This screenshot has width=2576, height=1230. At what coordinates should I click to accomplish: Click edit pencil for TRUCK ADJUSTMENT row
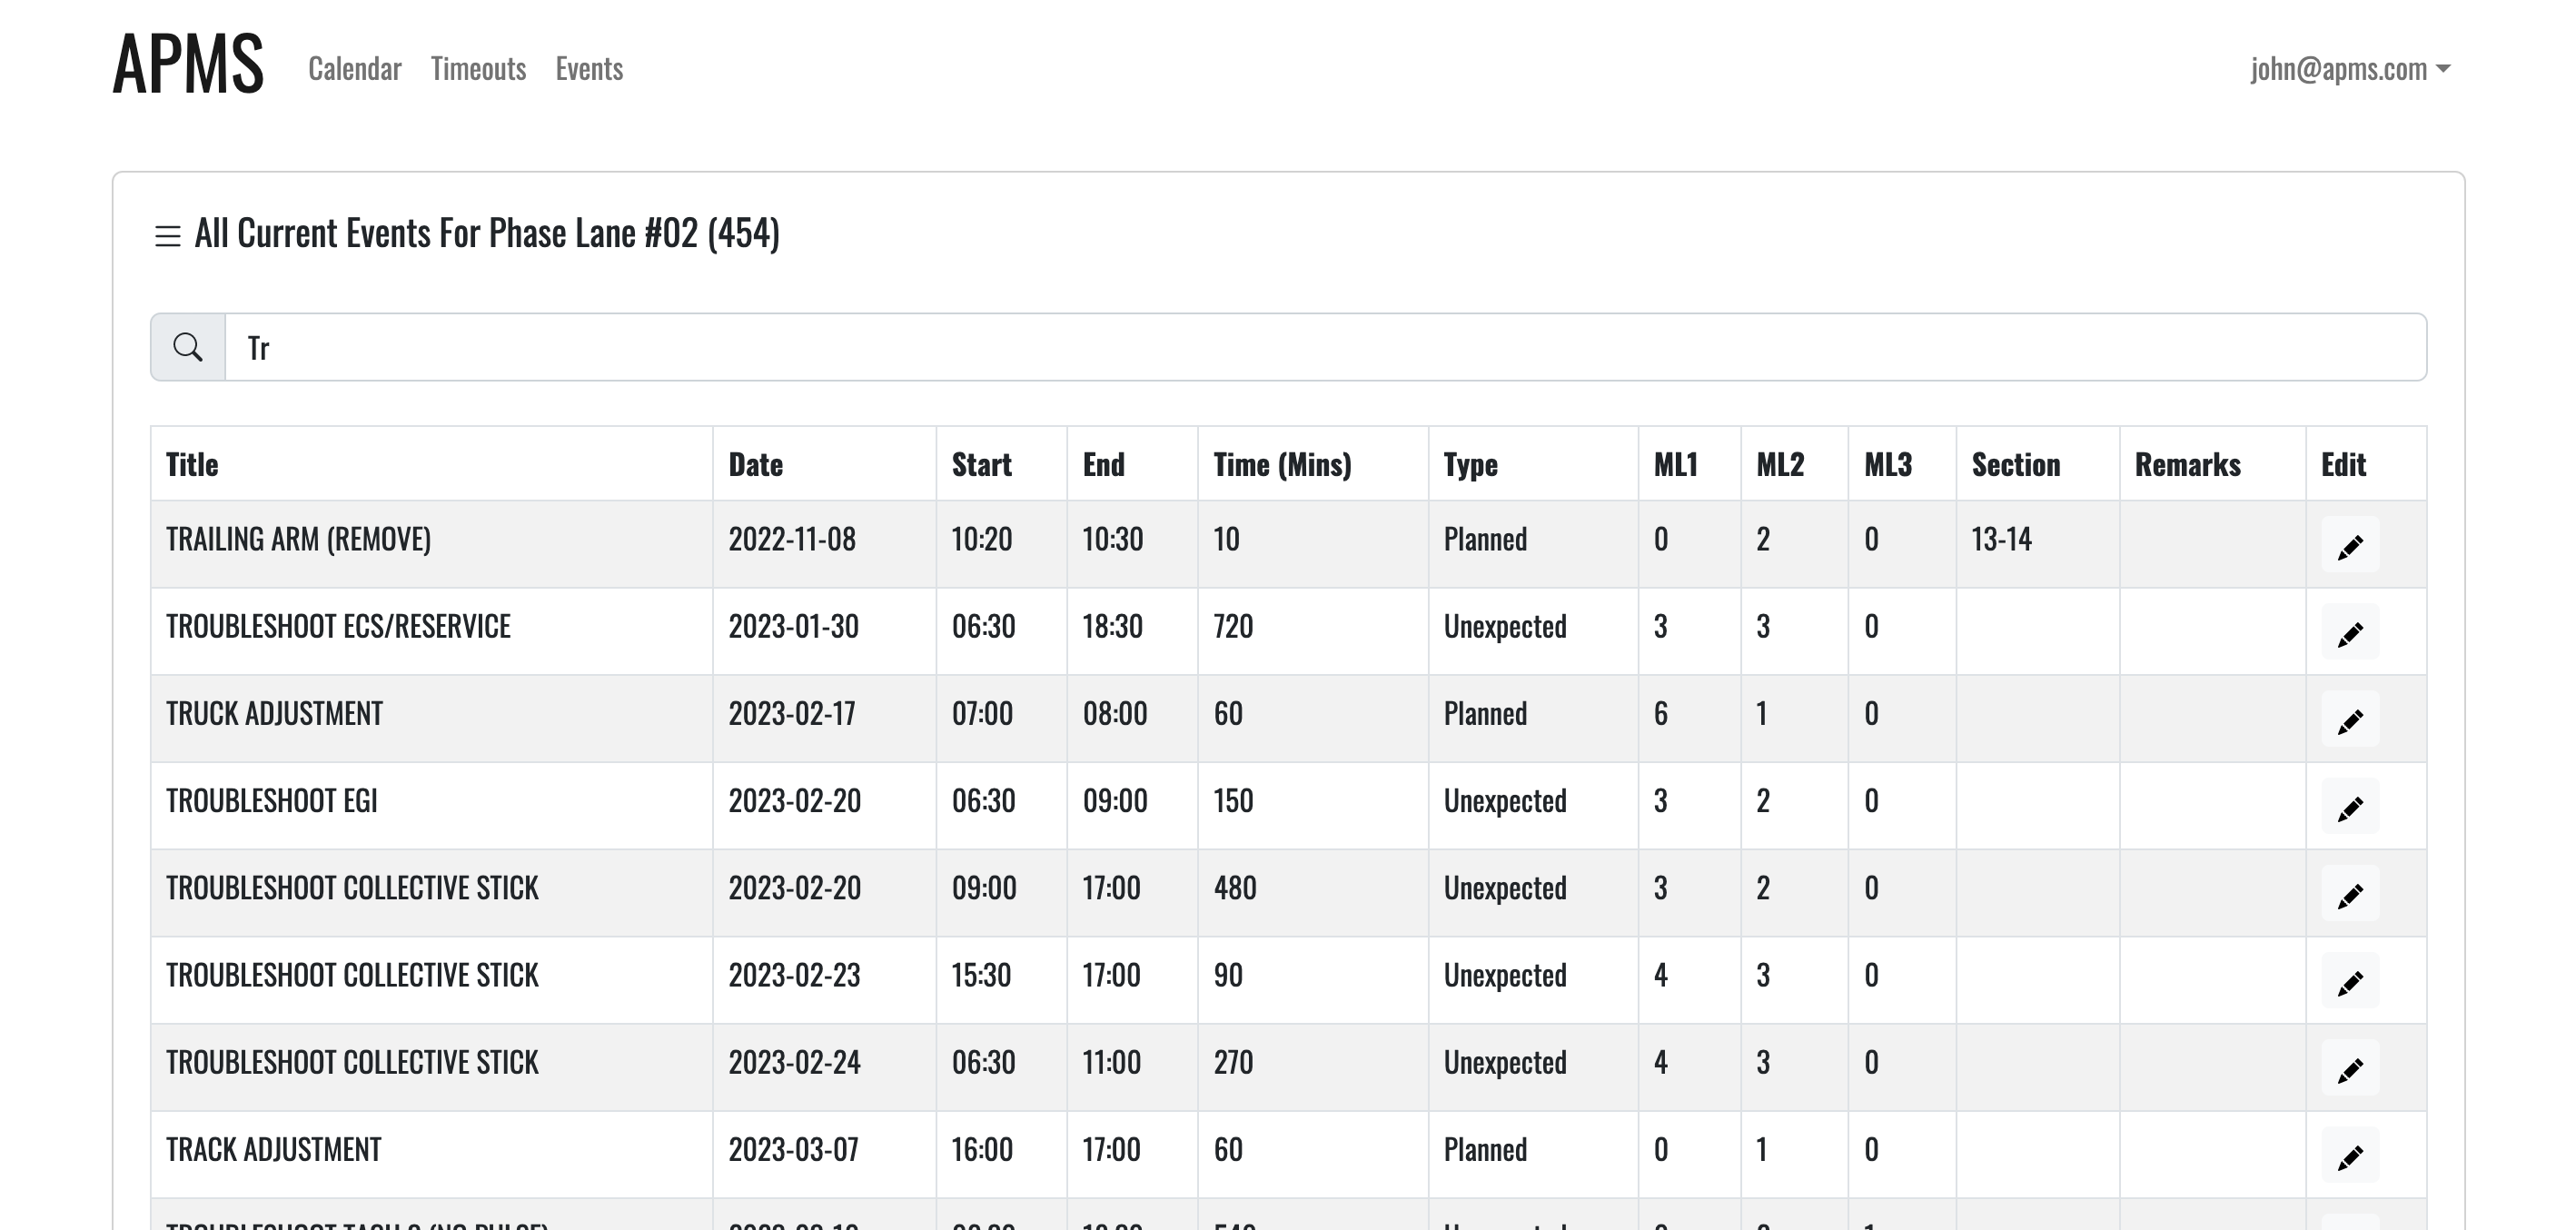tap(2349, 719)
